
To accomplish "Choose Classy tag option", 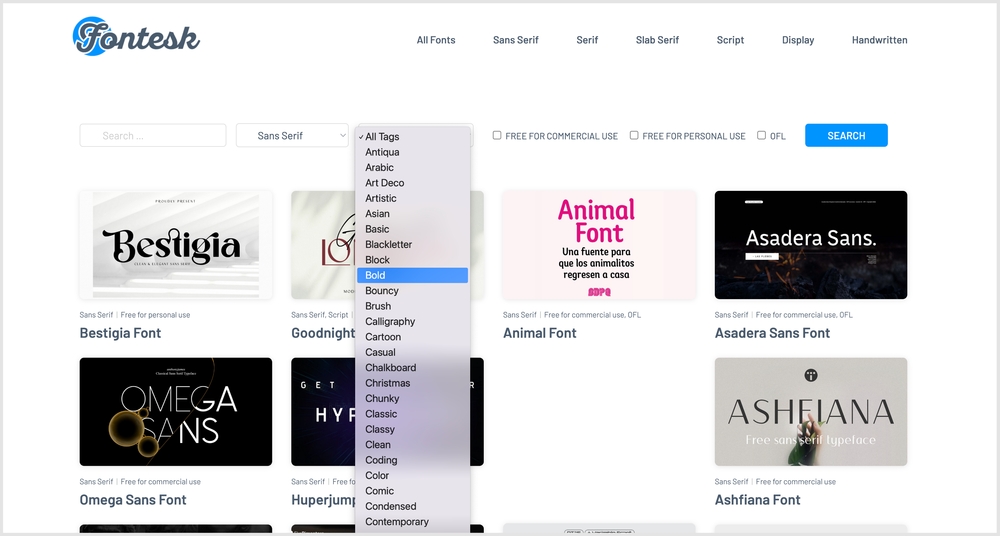I will 413,429.
